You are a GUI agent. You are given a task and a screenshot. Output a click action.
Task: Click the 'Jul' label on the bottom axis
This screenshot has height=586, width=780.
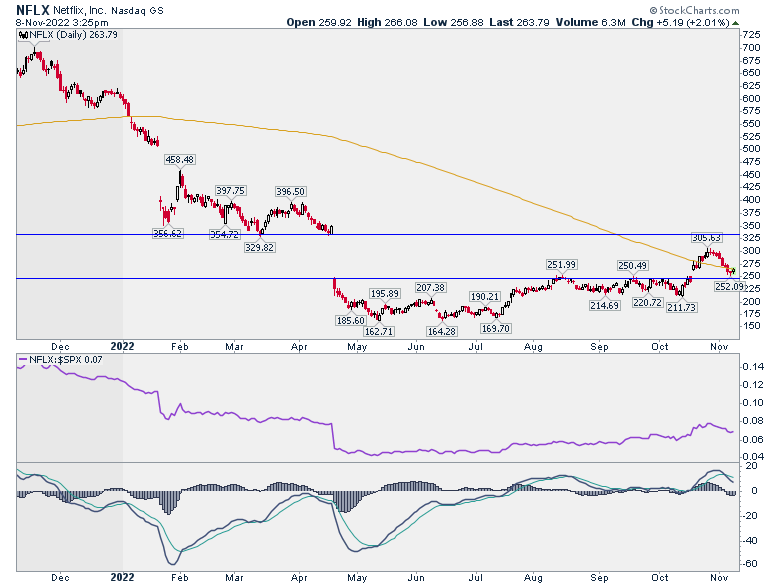476,578
